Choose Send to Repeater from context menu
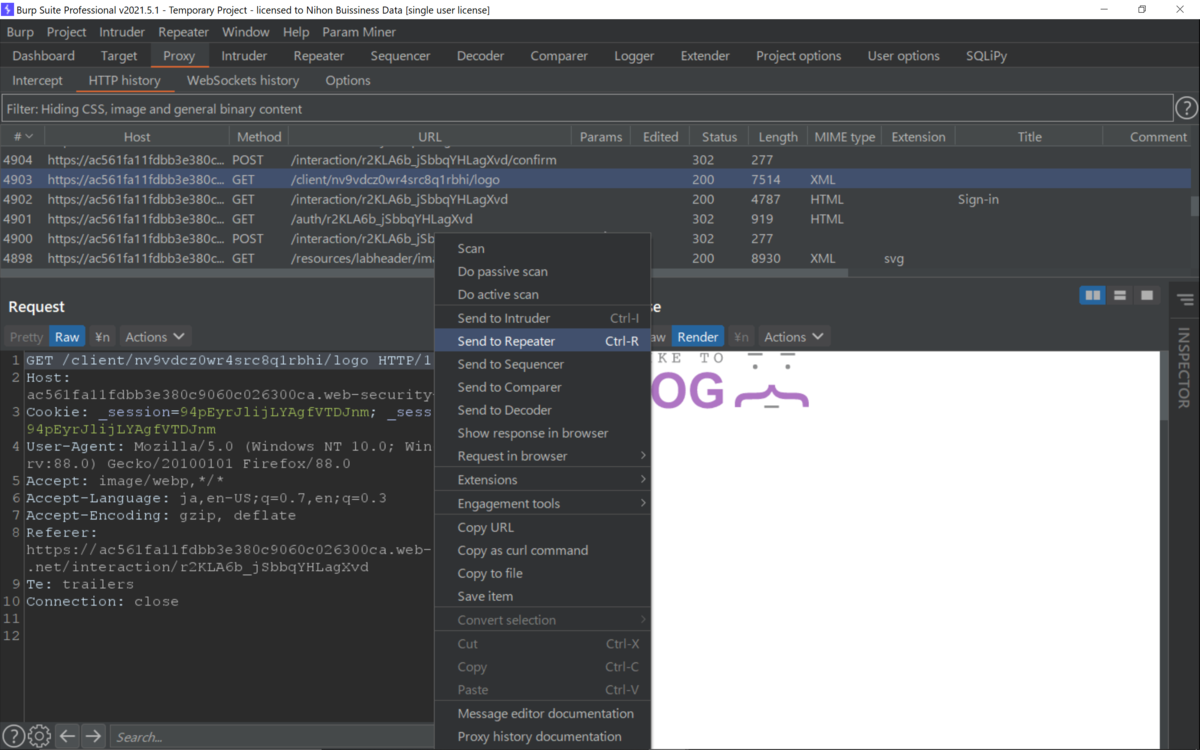 click(x=542, y=341)
